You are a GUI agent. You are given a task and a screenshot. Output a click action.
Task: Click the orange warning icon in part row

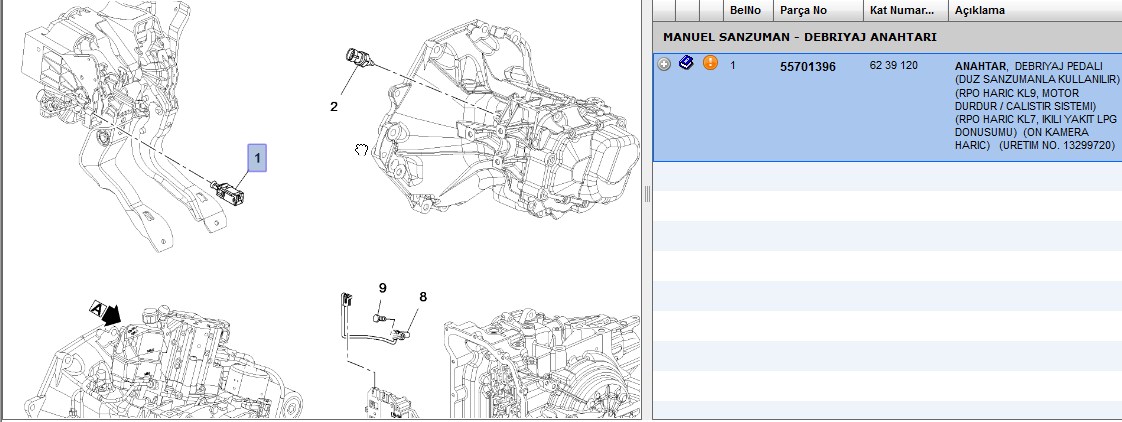pos(710,63)
